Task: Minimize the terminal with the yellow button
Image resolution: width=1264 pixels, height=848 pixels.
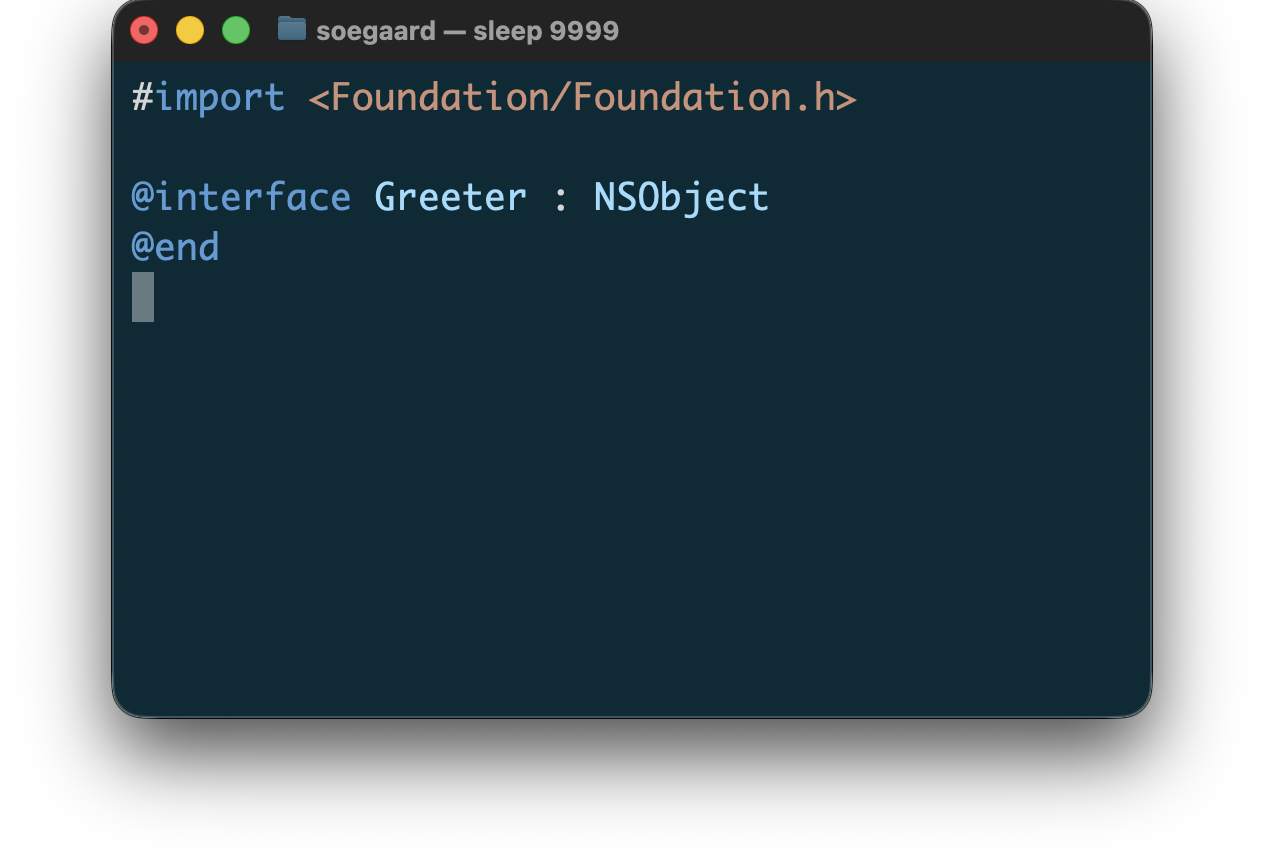Action: [190, 31]
